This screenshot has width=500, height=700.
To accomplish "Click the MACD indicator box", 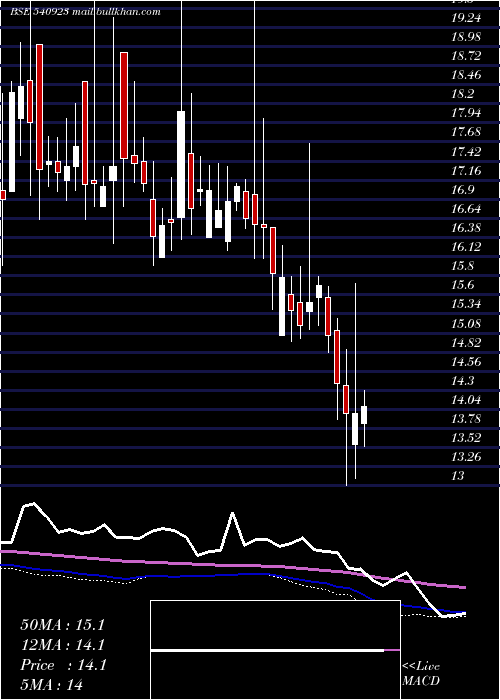I will pos(275,650).
